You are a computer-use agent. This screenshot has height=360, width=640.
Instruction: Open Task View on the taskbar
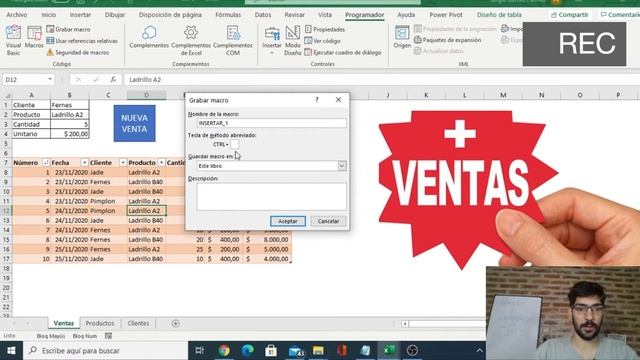click(x=200, y=351)
